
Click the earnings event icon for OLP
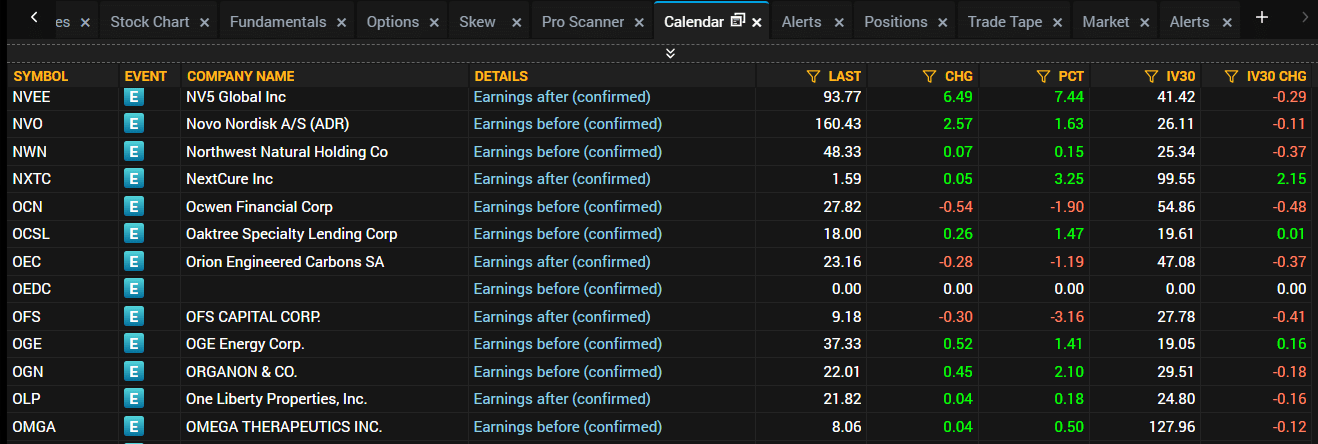[134, 399]
